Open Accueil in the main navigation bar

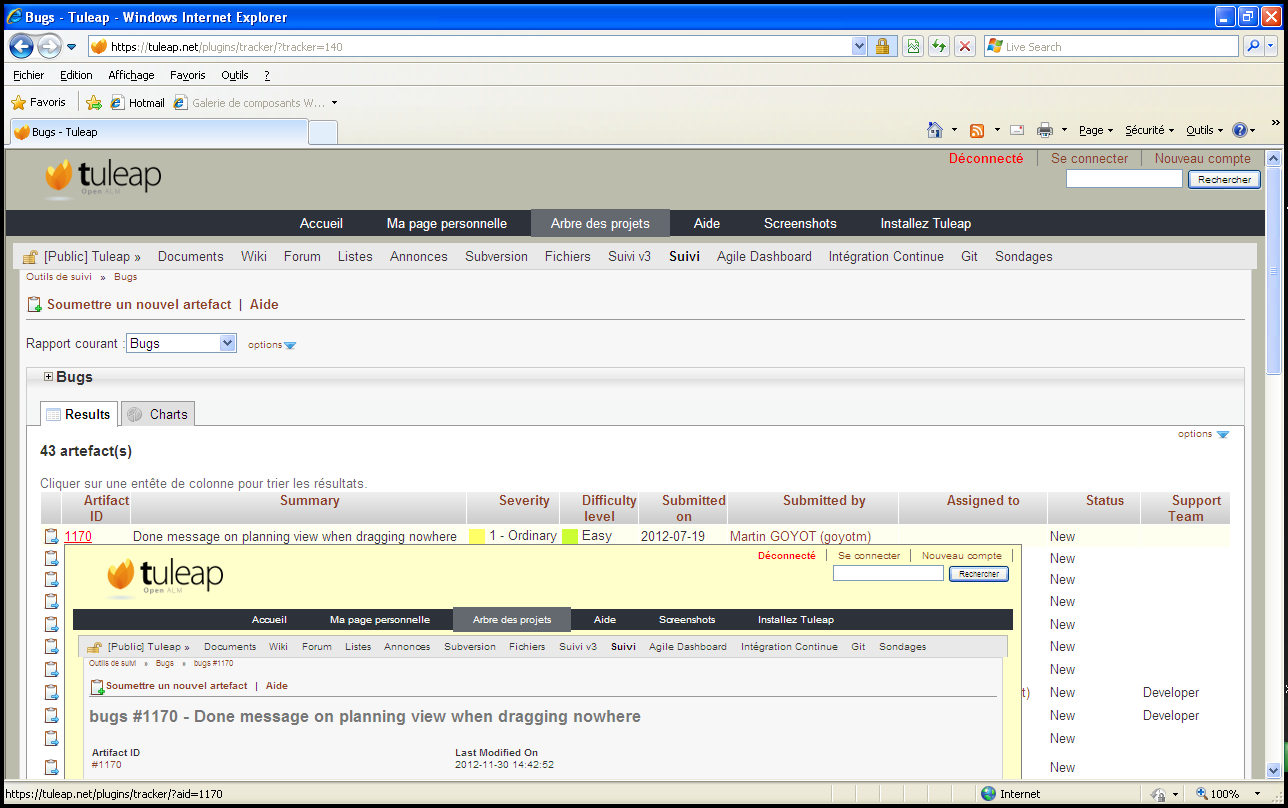click(321, 223)
